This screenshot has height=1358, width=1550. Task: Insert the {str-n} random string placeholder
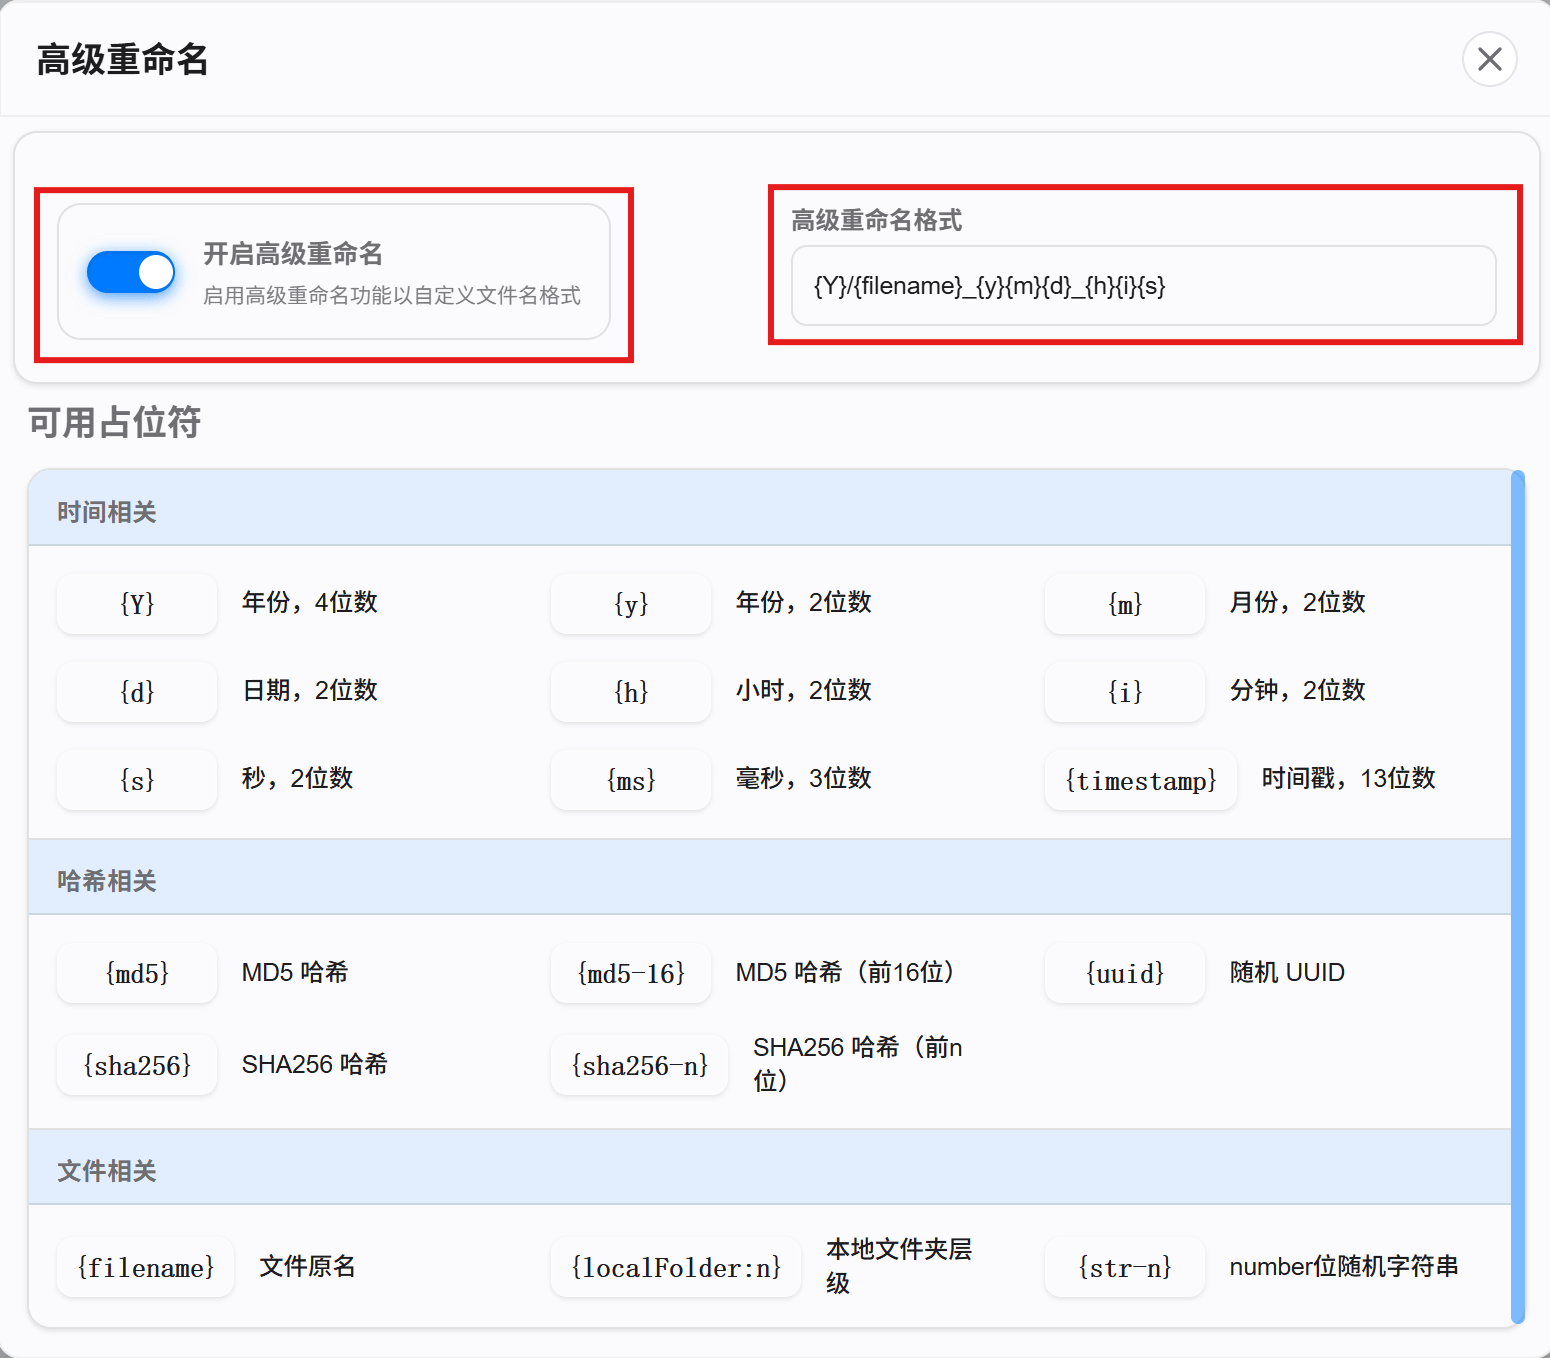[1124, 1267]
